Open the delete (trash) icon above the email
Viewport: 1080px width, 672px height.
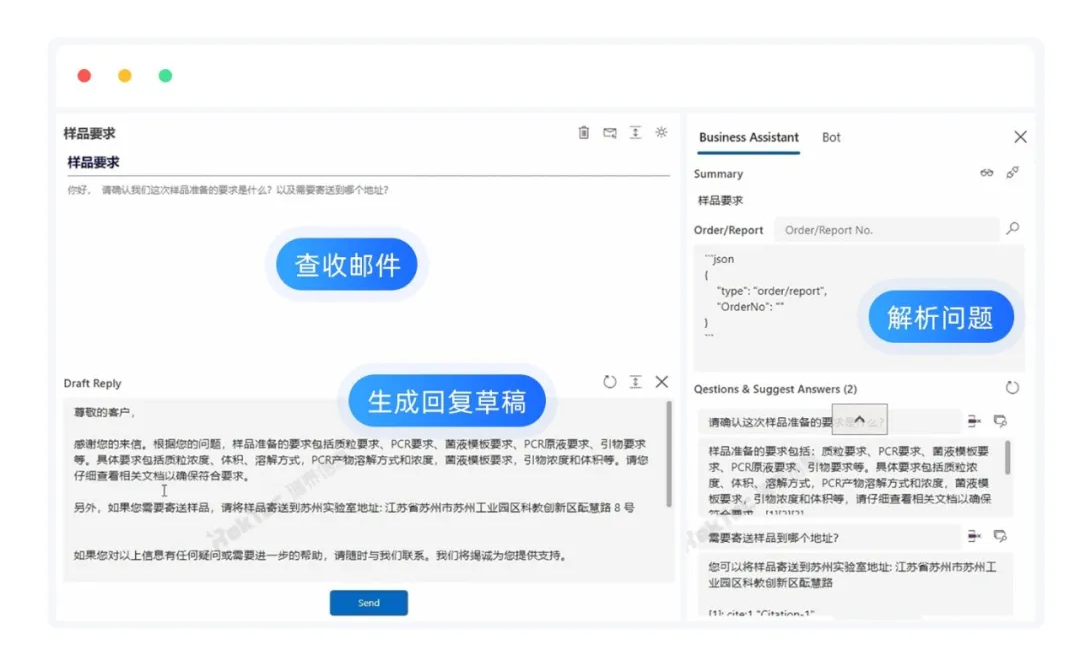[x=584, y=131]
